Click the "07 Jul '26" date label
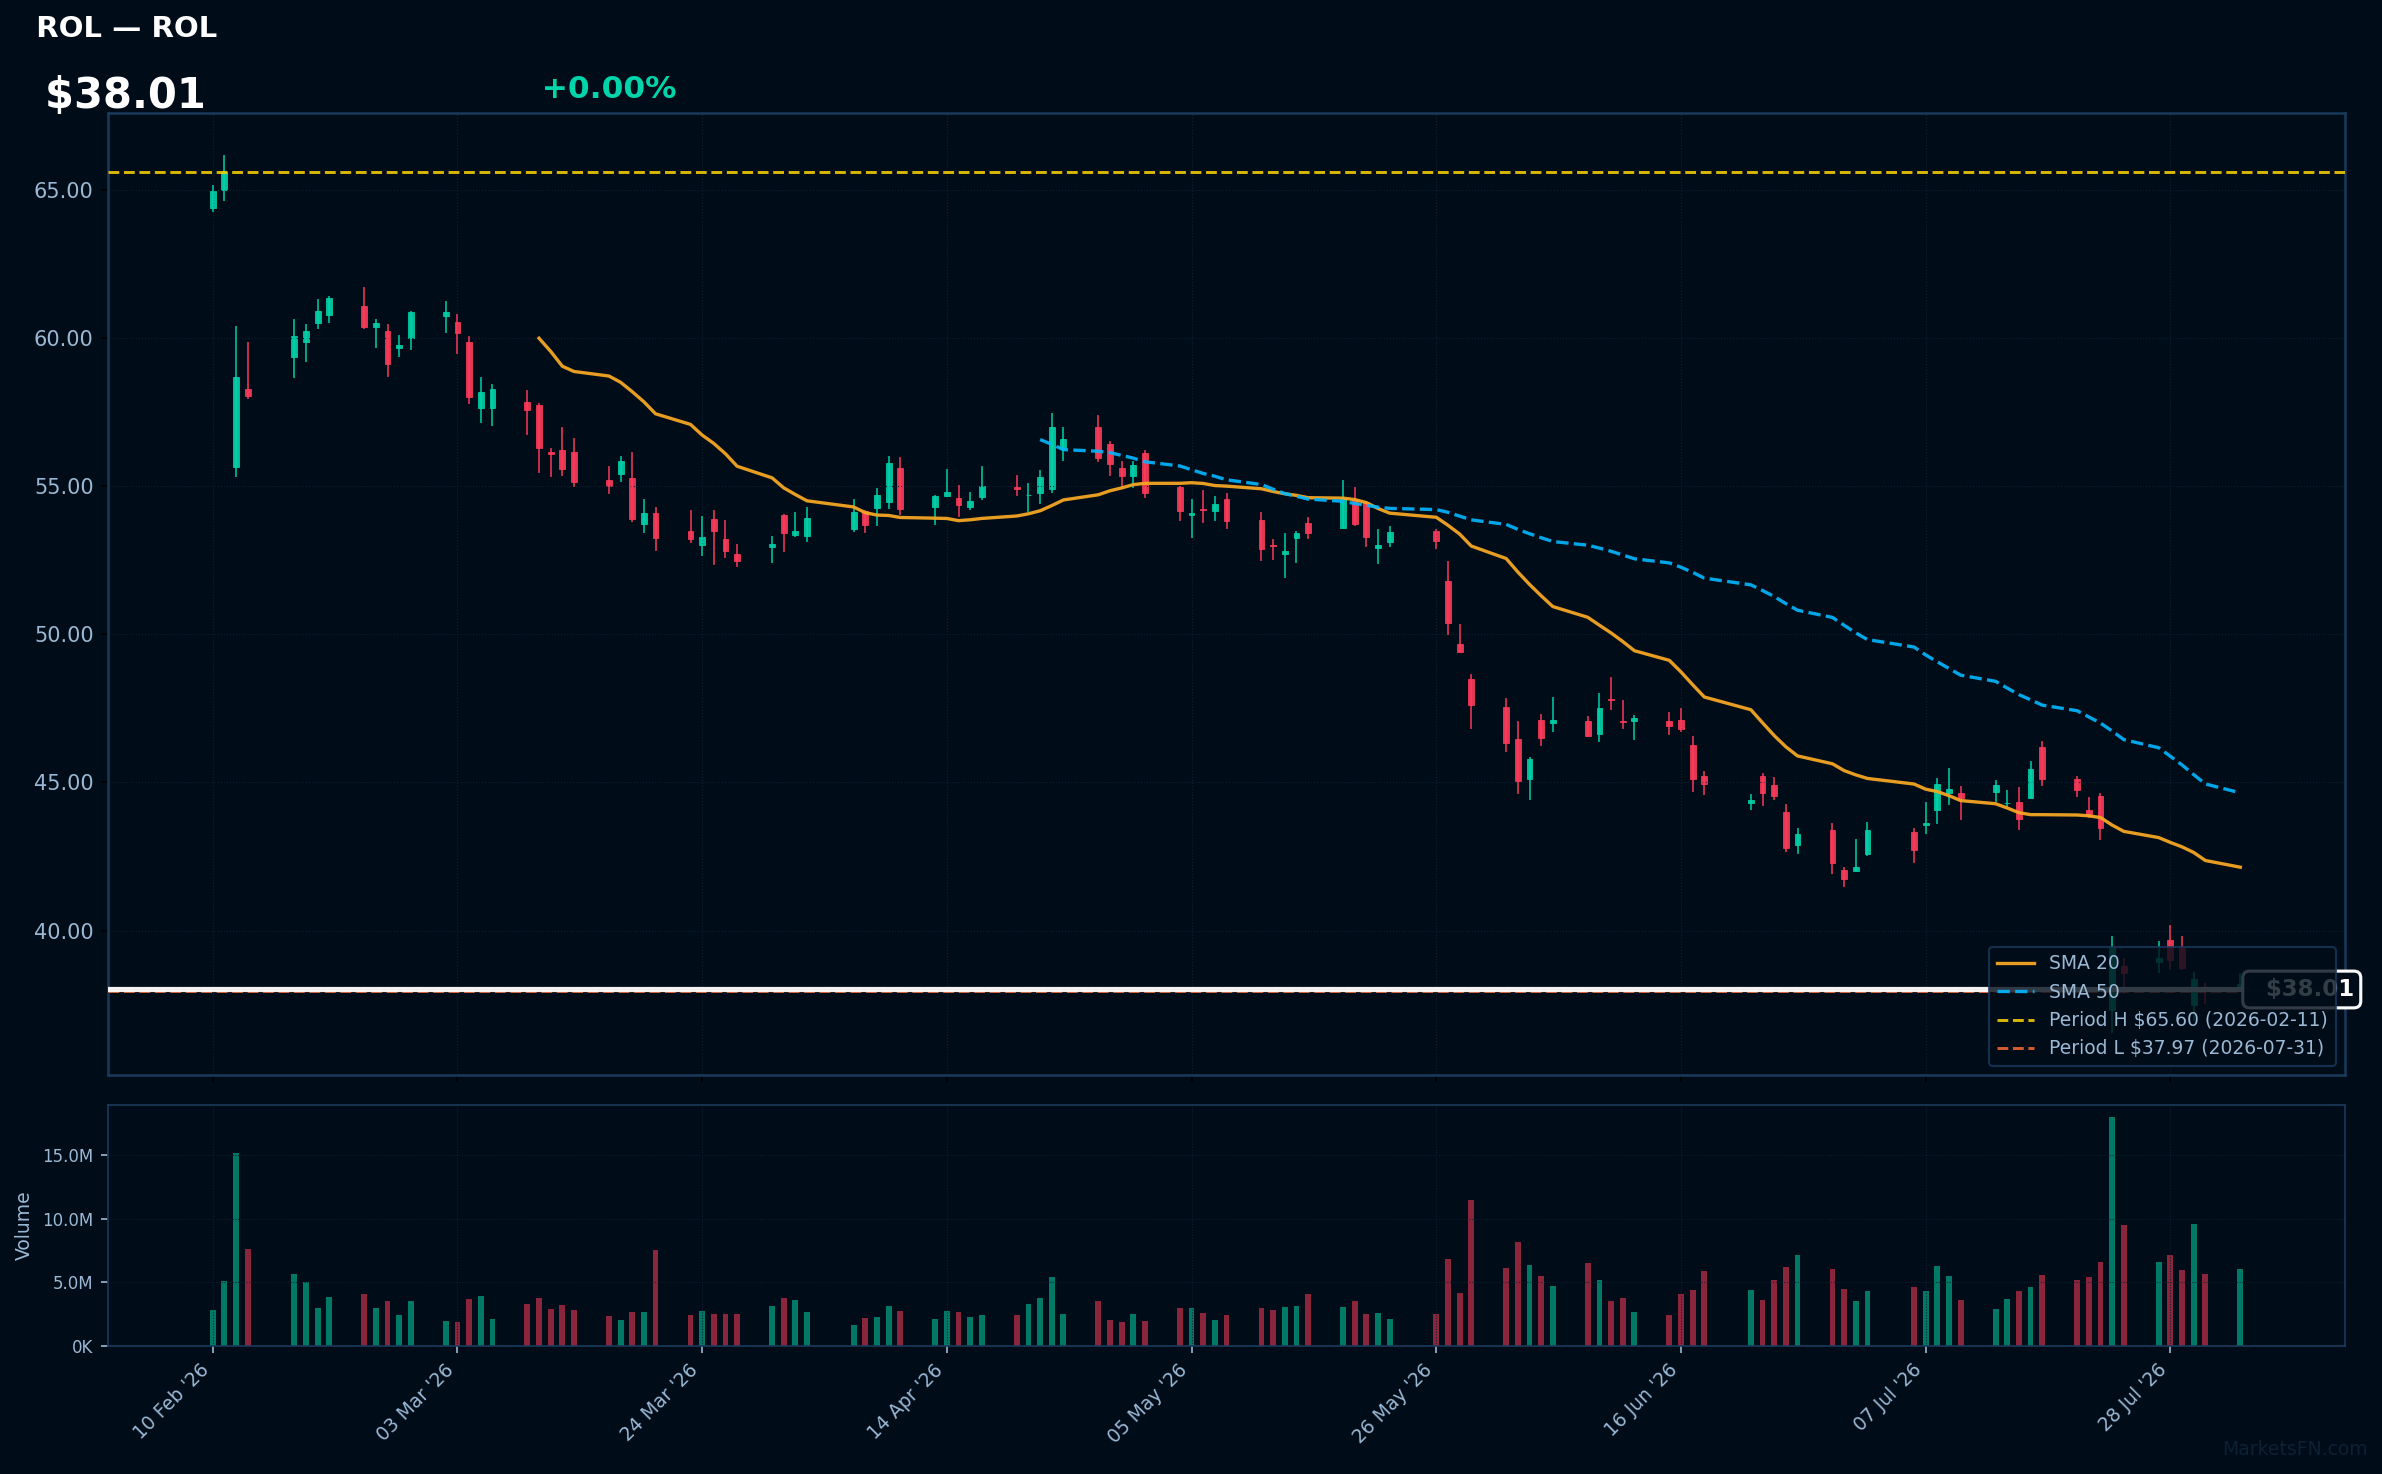This screenshot has width=2382, height=1474. (1887, 1397)
